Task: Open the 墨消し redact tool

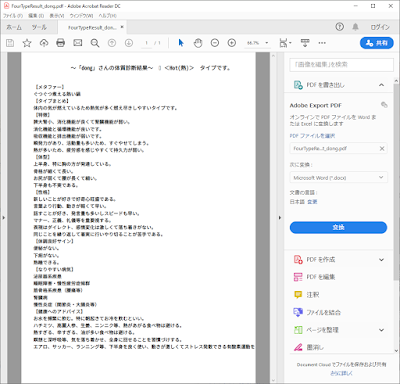Action: 309,347
